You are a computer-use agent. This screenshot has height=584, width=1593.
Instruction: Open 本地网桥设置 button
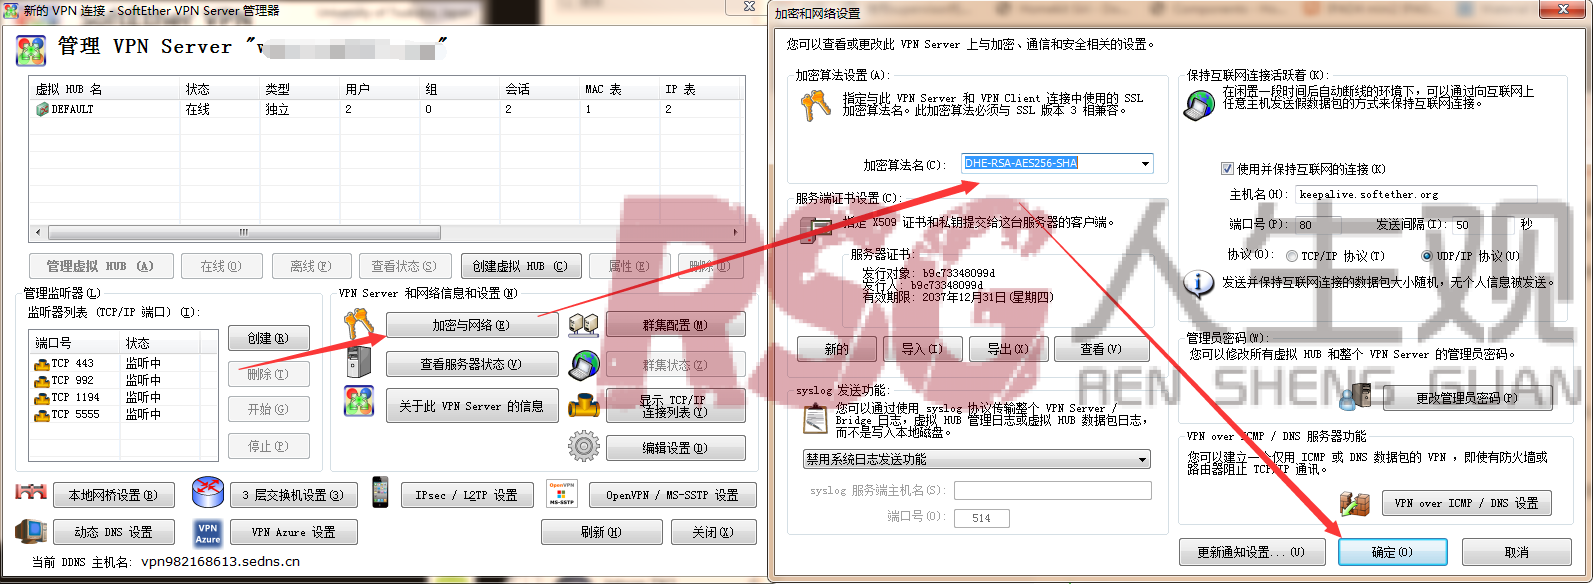pos(112,495)
